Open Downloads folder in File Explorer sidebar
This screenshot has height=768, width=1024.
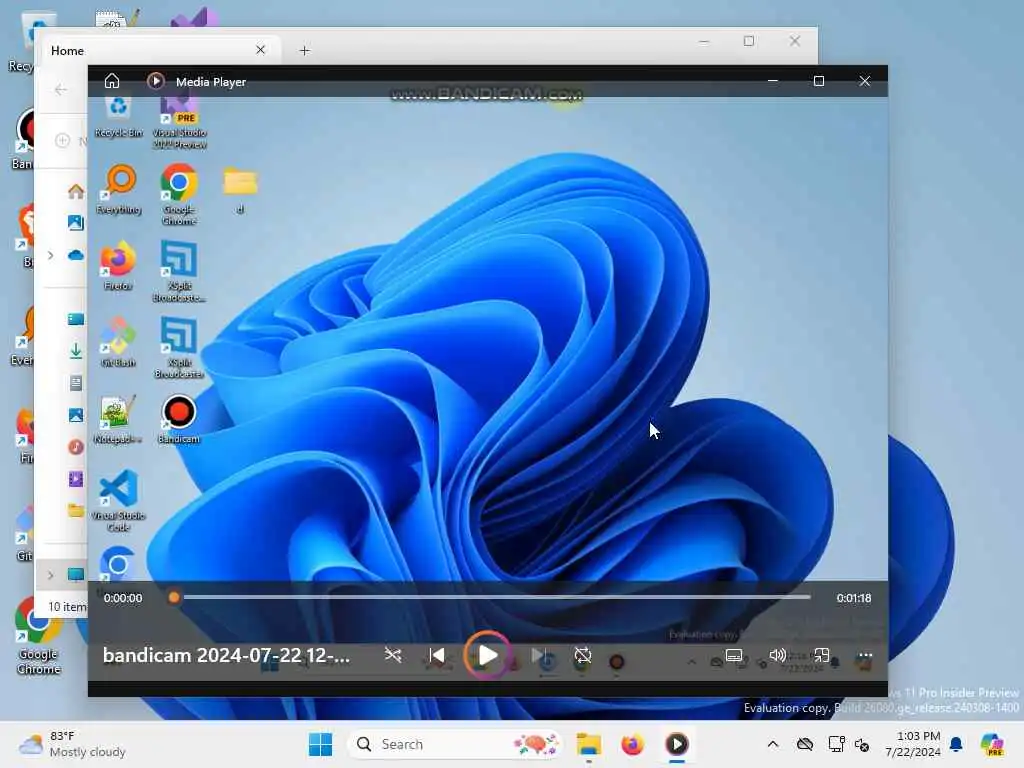click(x=76, y=351)
